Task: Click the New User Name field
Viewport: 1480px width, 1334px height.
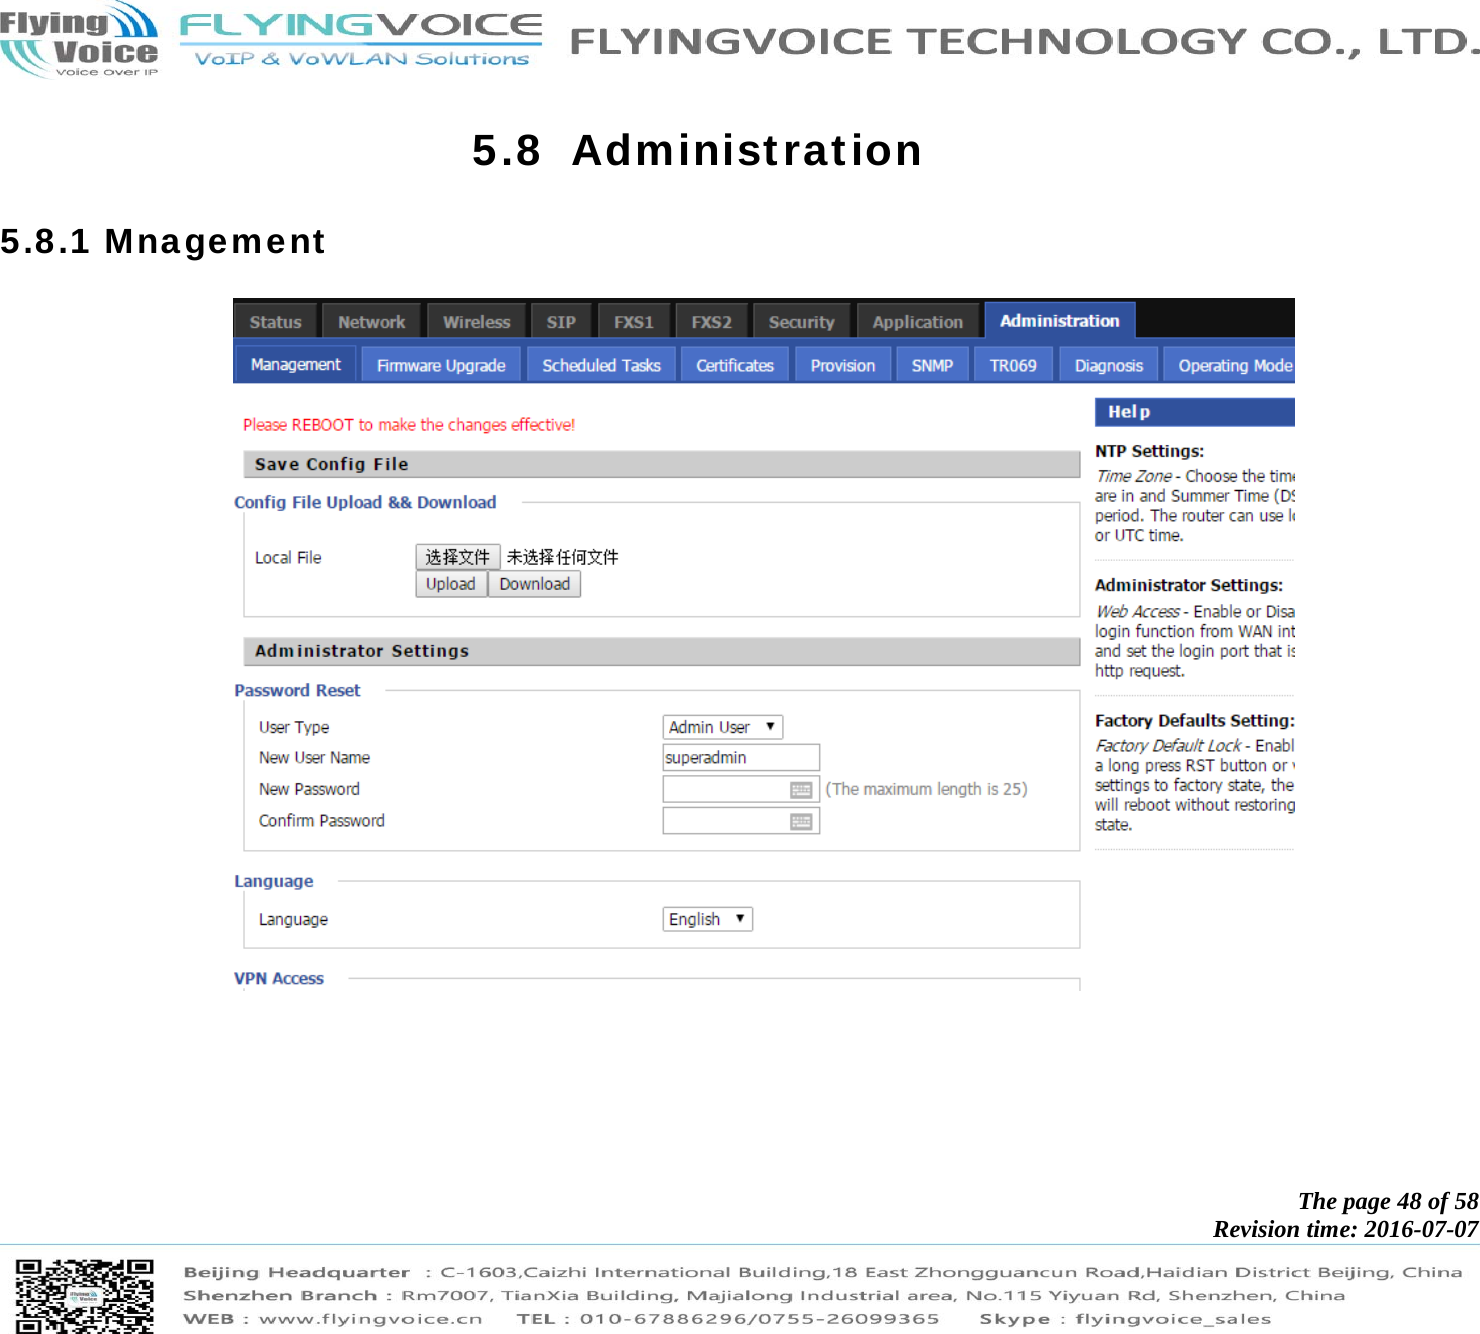Action: coord(741,758)
